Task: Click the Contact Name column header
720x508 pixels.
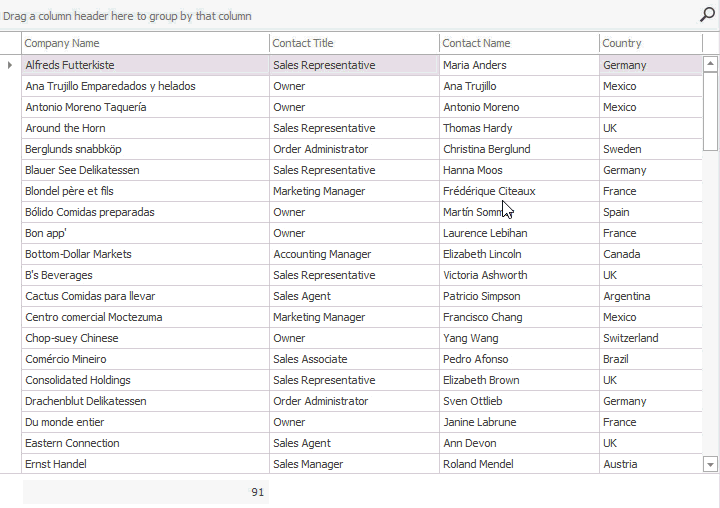Action: (x=519, y=43)
